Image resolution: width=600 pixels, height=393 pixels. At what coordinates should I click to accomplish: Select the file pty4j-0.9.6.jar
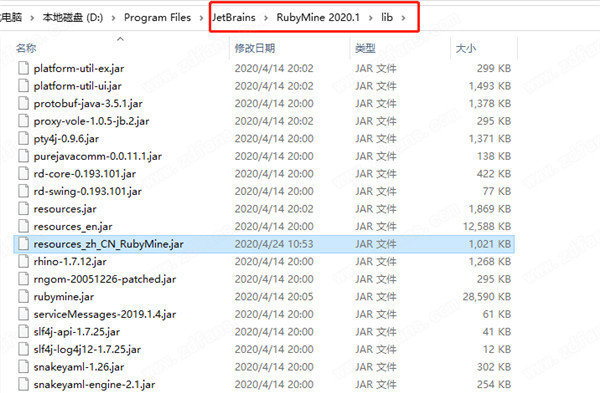click(66, 139)
